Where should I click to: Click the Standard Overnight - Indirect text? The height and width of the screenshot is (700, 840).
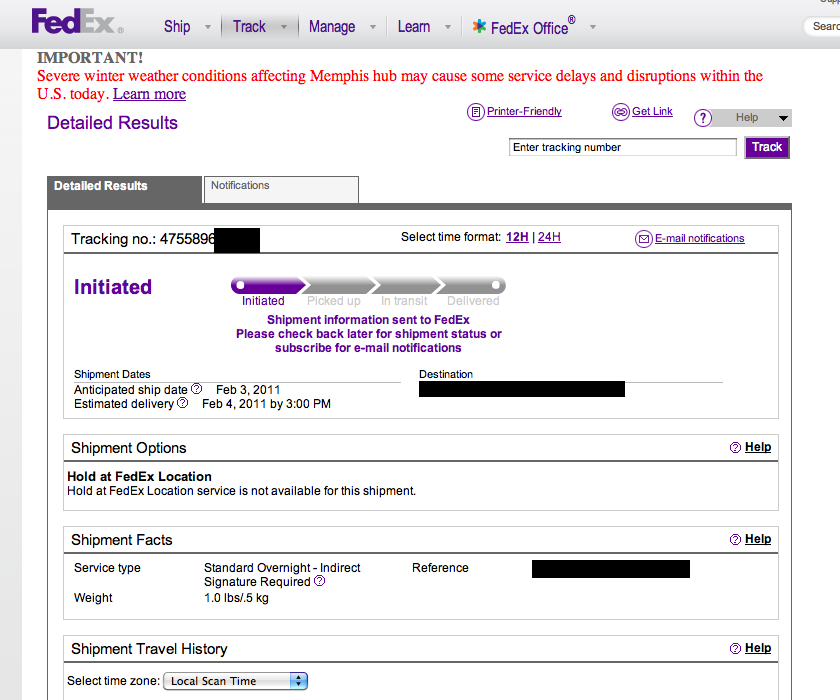282,568
